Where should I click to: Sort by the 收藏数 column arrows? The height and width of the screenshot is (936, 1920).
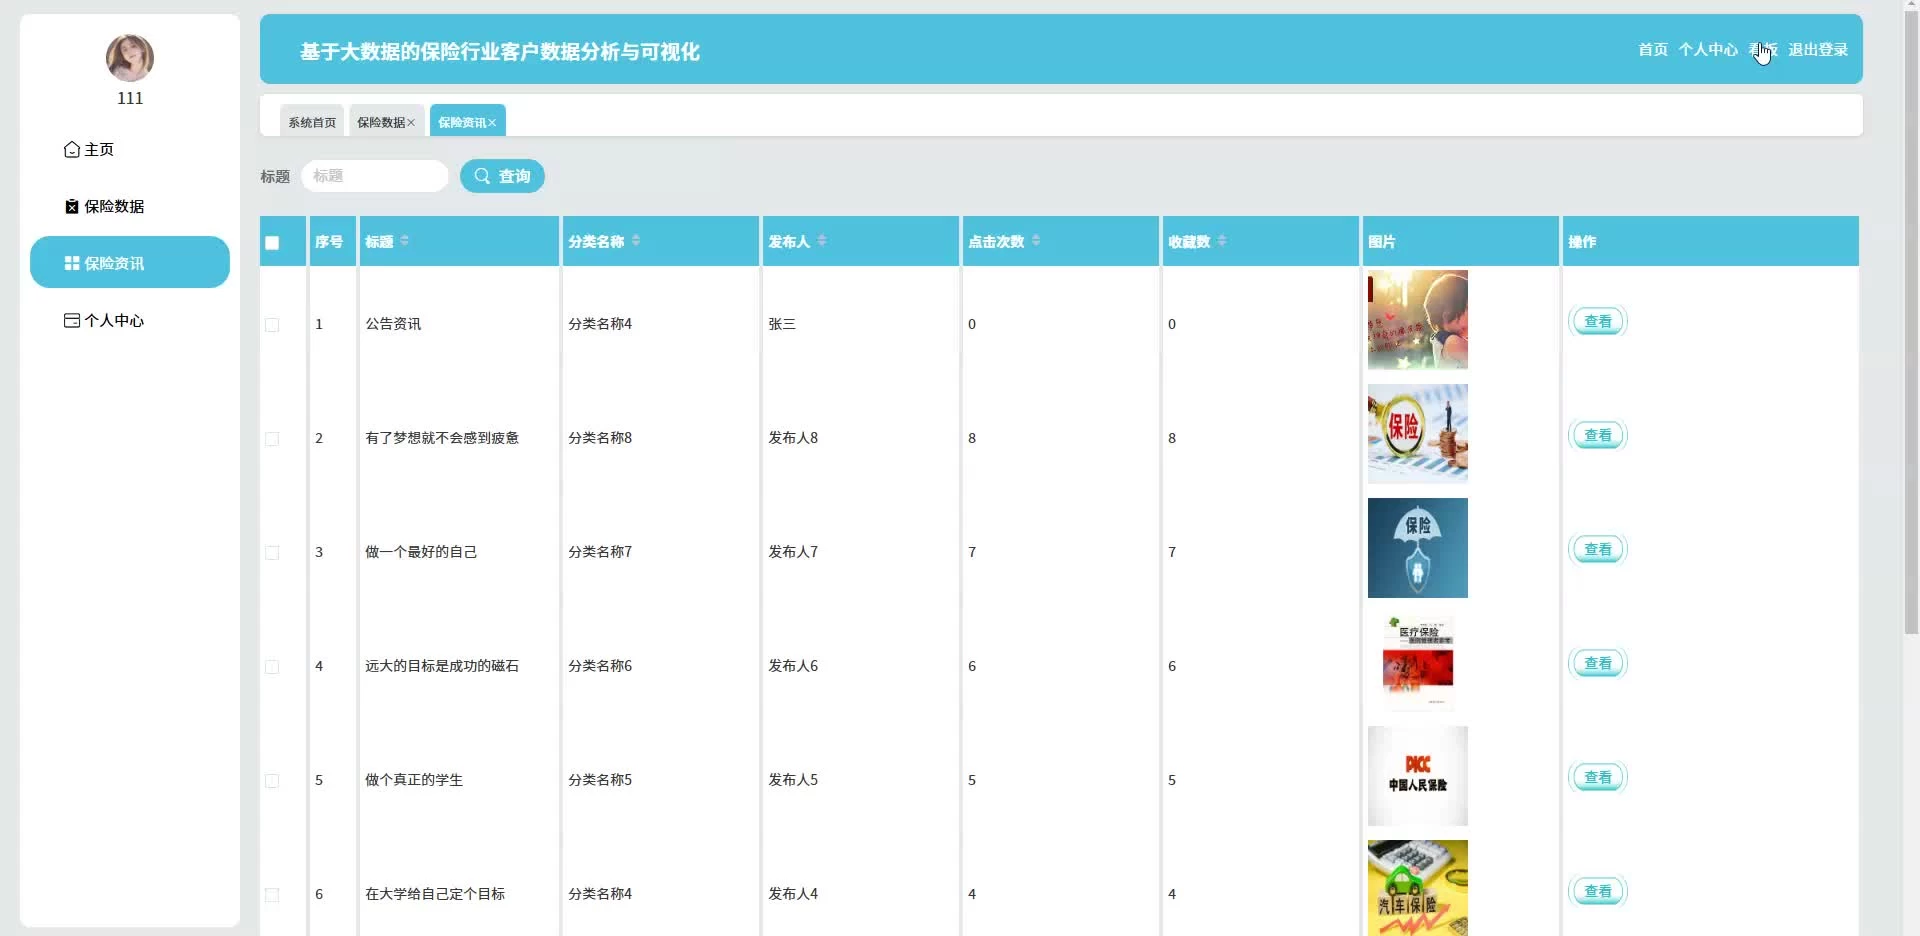click(x=1222, y=240)
